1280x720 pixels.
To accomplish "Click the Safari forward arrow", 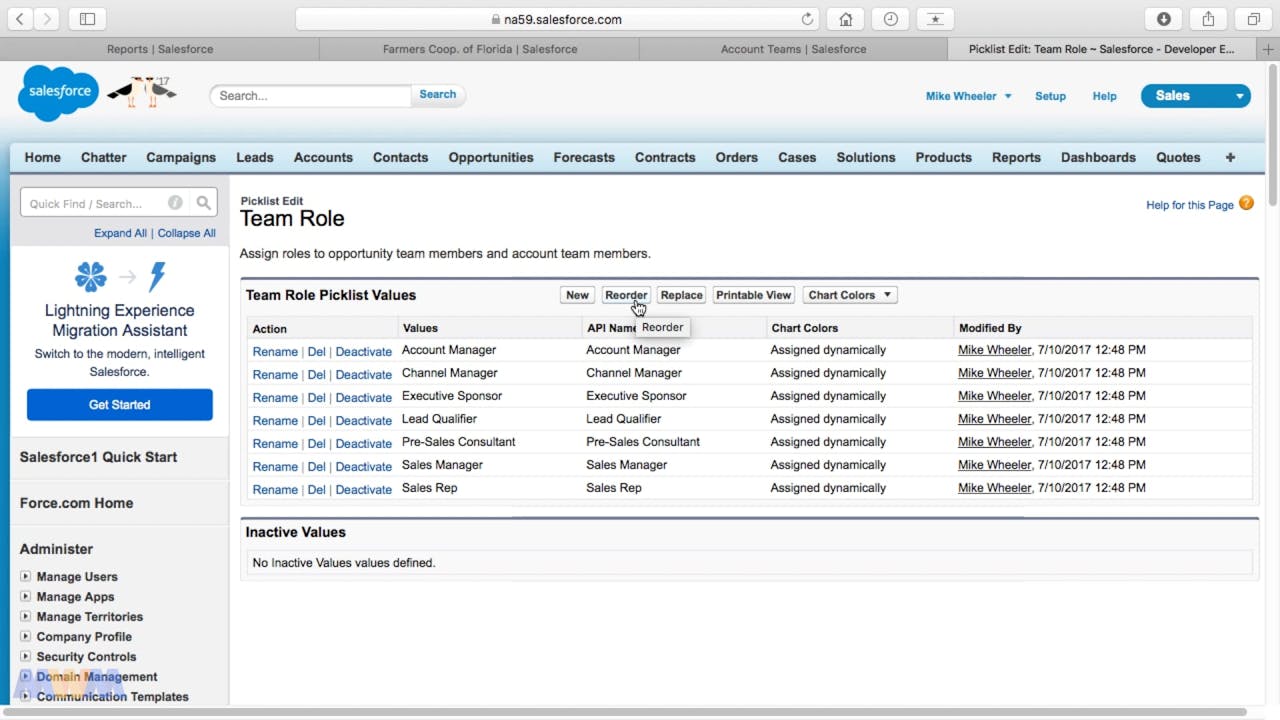I will pyautogui.click(x=47, y=19).
